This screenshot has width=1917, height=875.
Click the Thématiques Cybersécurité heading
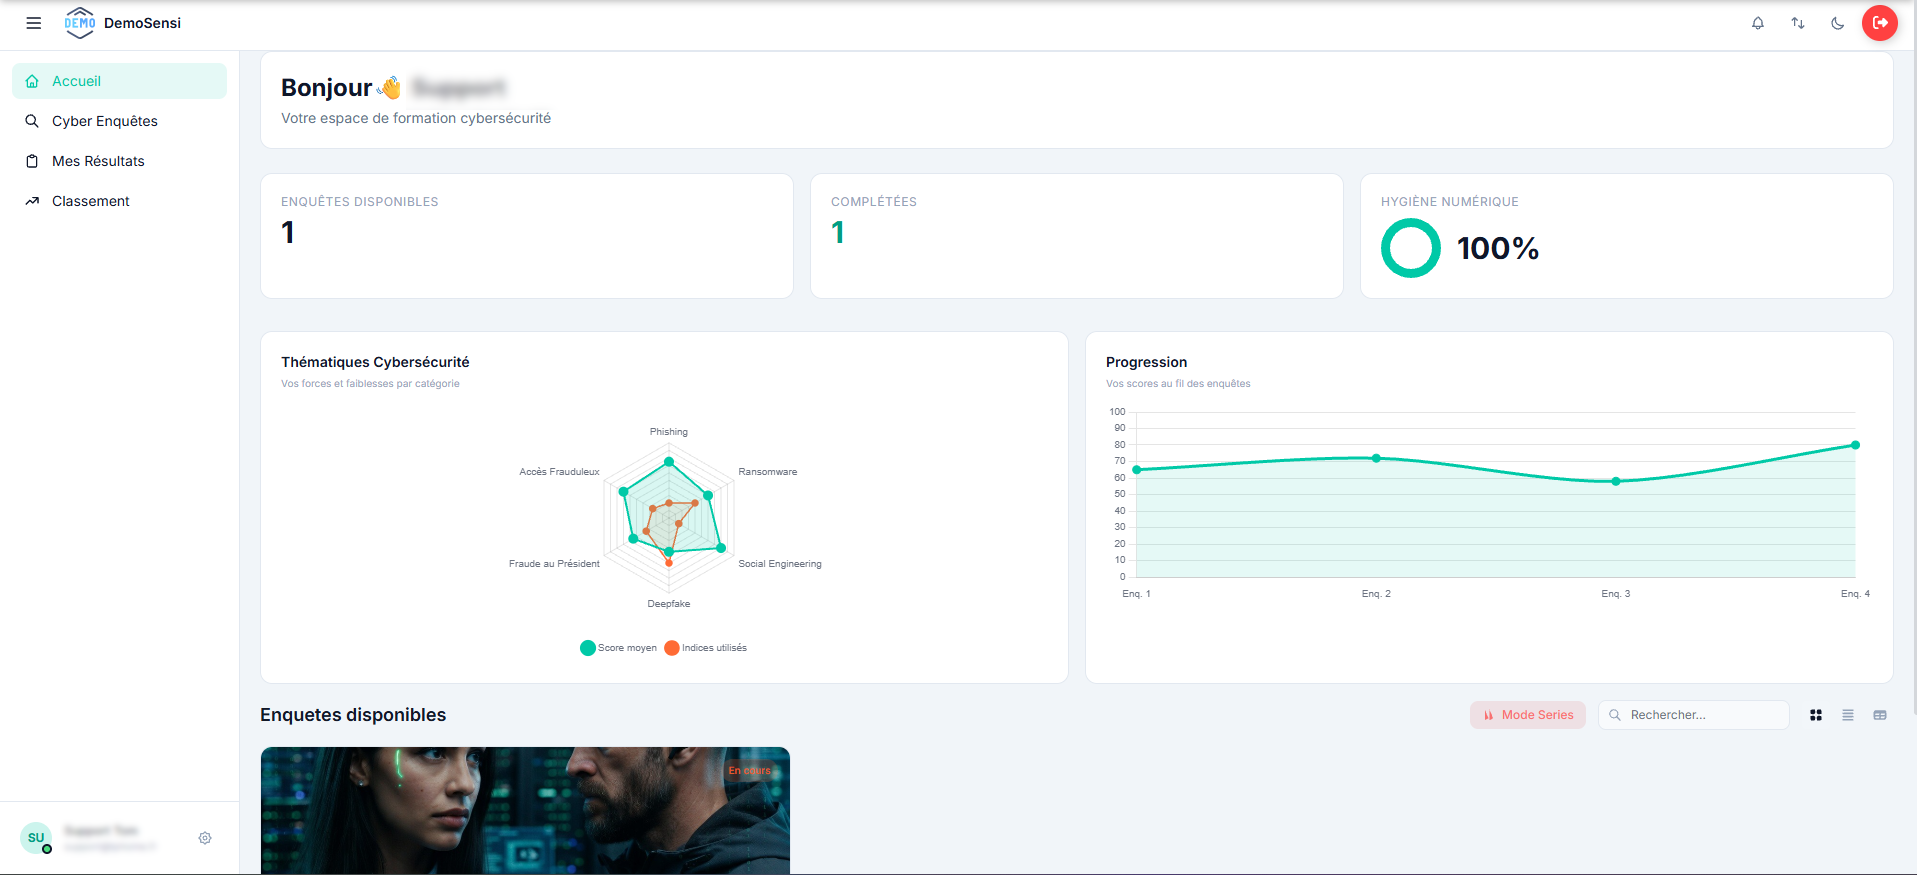tap(375, 362)
